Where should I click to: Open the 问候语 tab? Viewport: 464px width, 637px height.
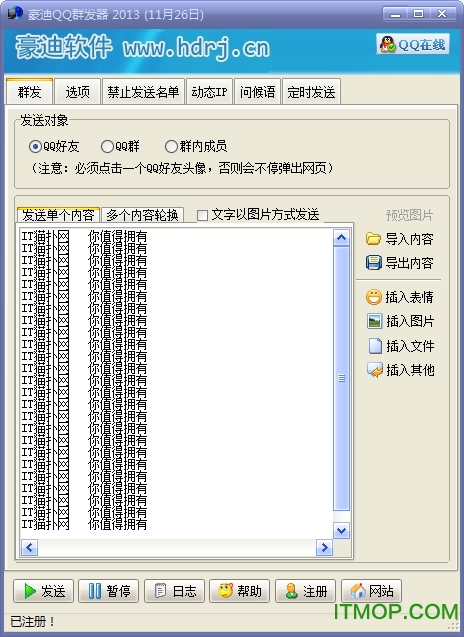coord(257,92)
